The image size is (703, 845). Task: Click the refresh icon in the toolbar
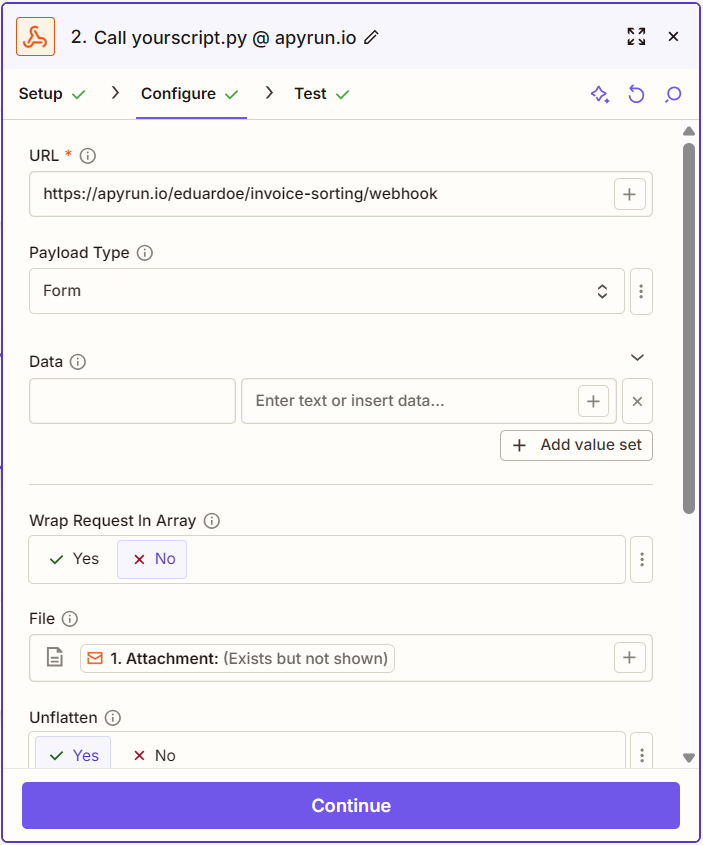click(x=637, y=94)
